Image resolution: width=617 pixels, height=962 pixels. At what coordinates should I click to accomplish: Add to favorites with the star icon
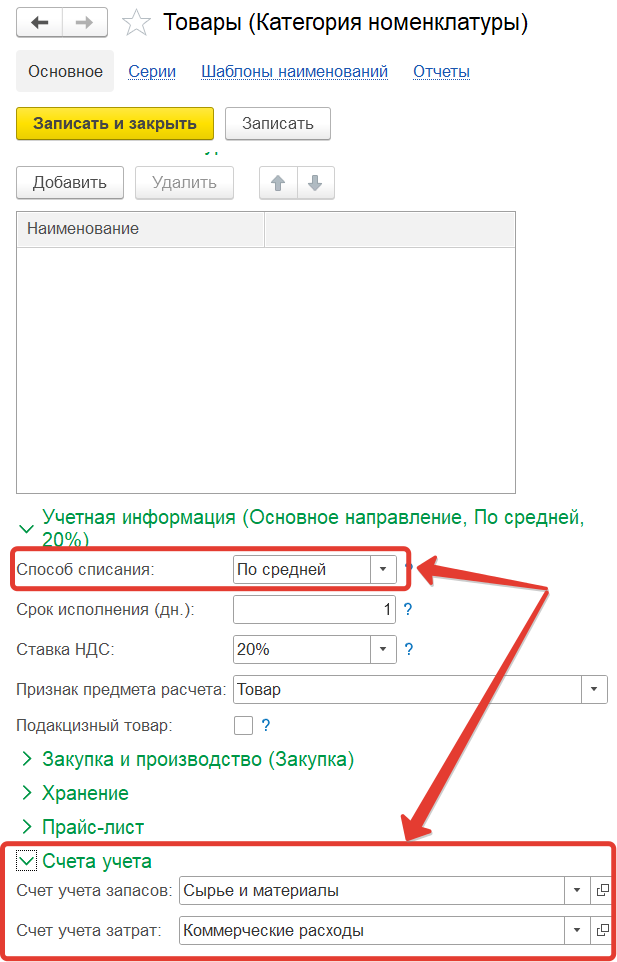click(x=136, y=23)
